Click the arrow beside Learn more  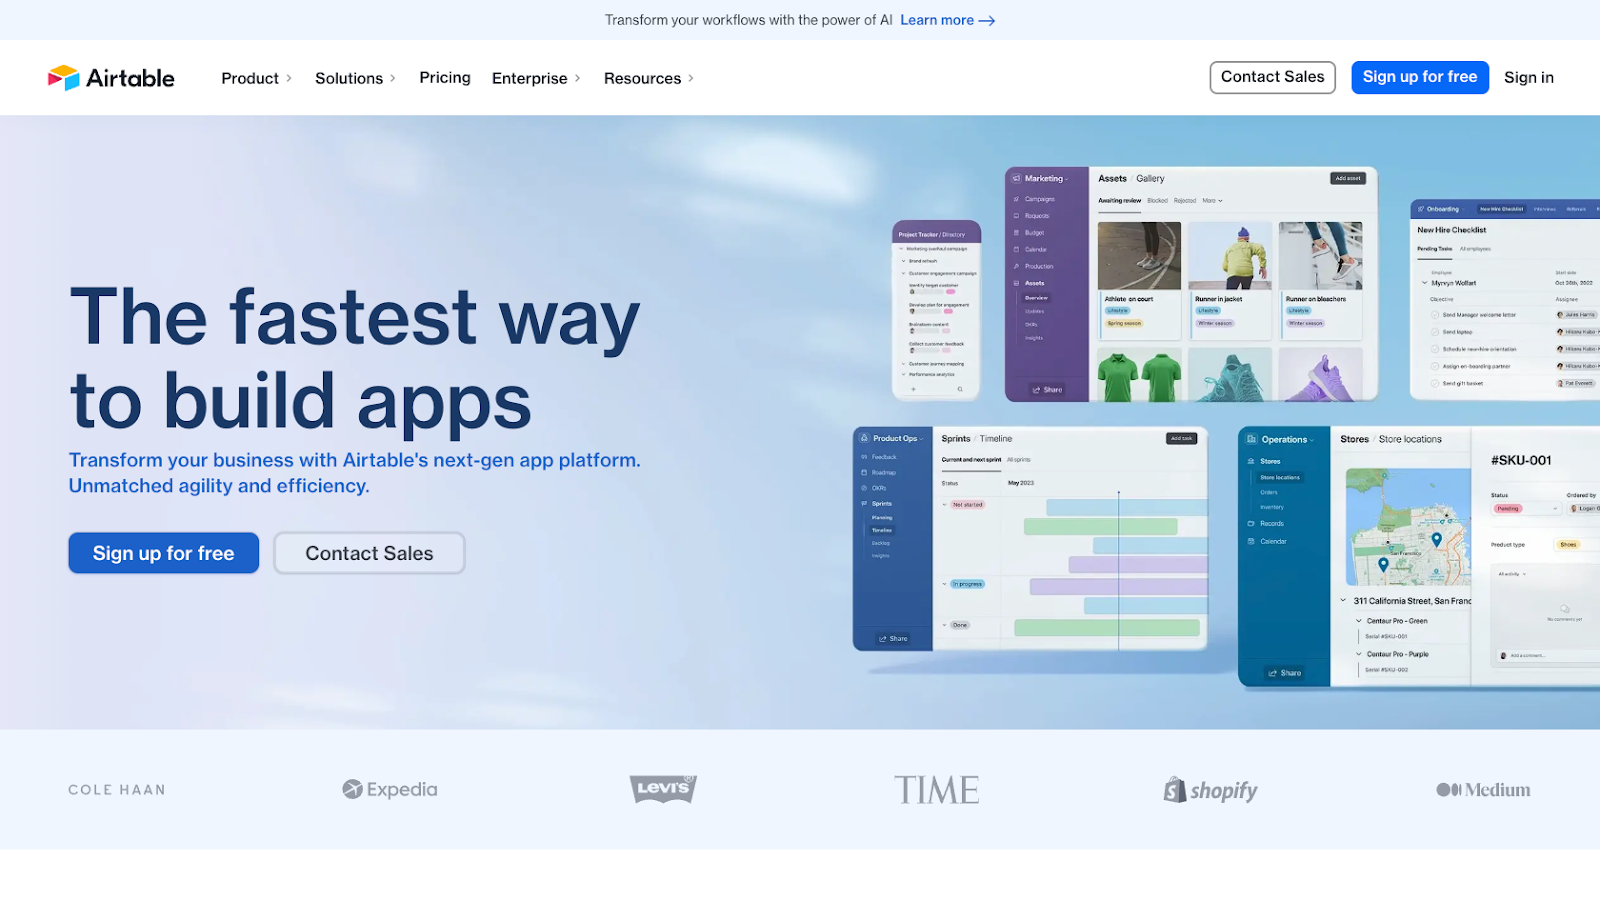tap(987, 21)
